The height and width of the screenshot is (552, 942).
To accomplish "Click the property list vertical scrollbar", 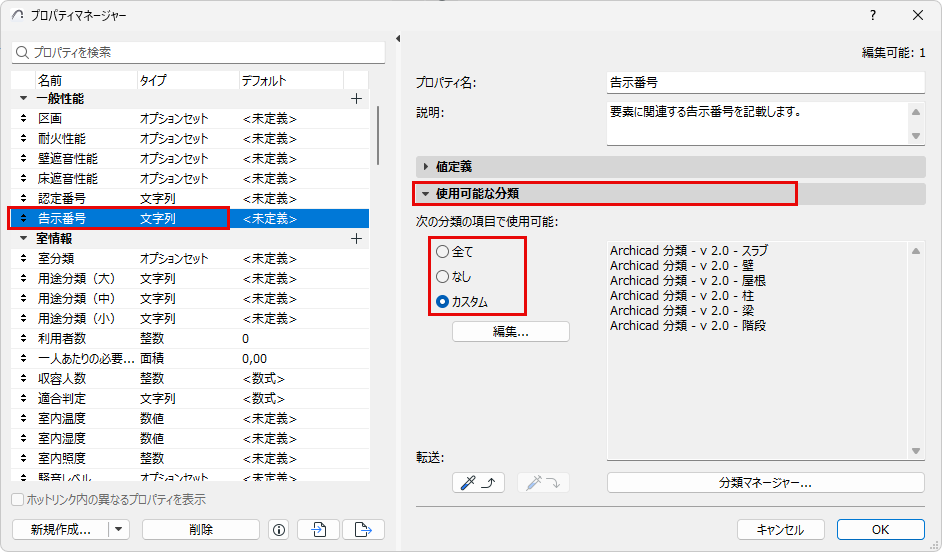I will click(x=378, y=135).
